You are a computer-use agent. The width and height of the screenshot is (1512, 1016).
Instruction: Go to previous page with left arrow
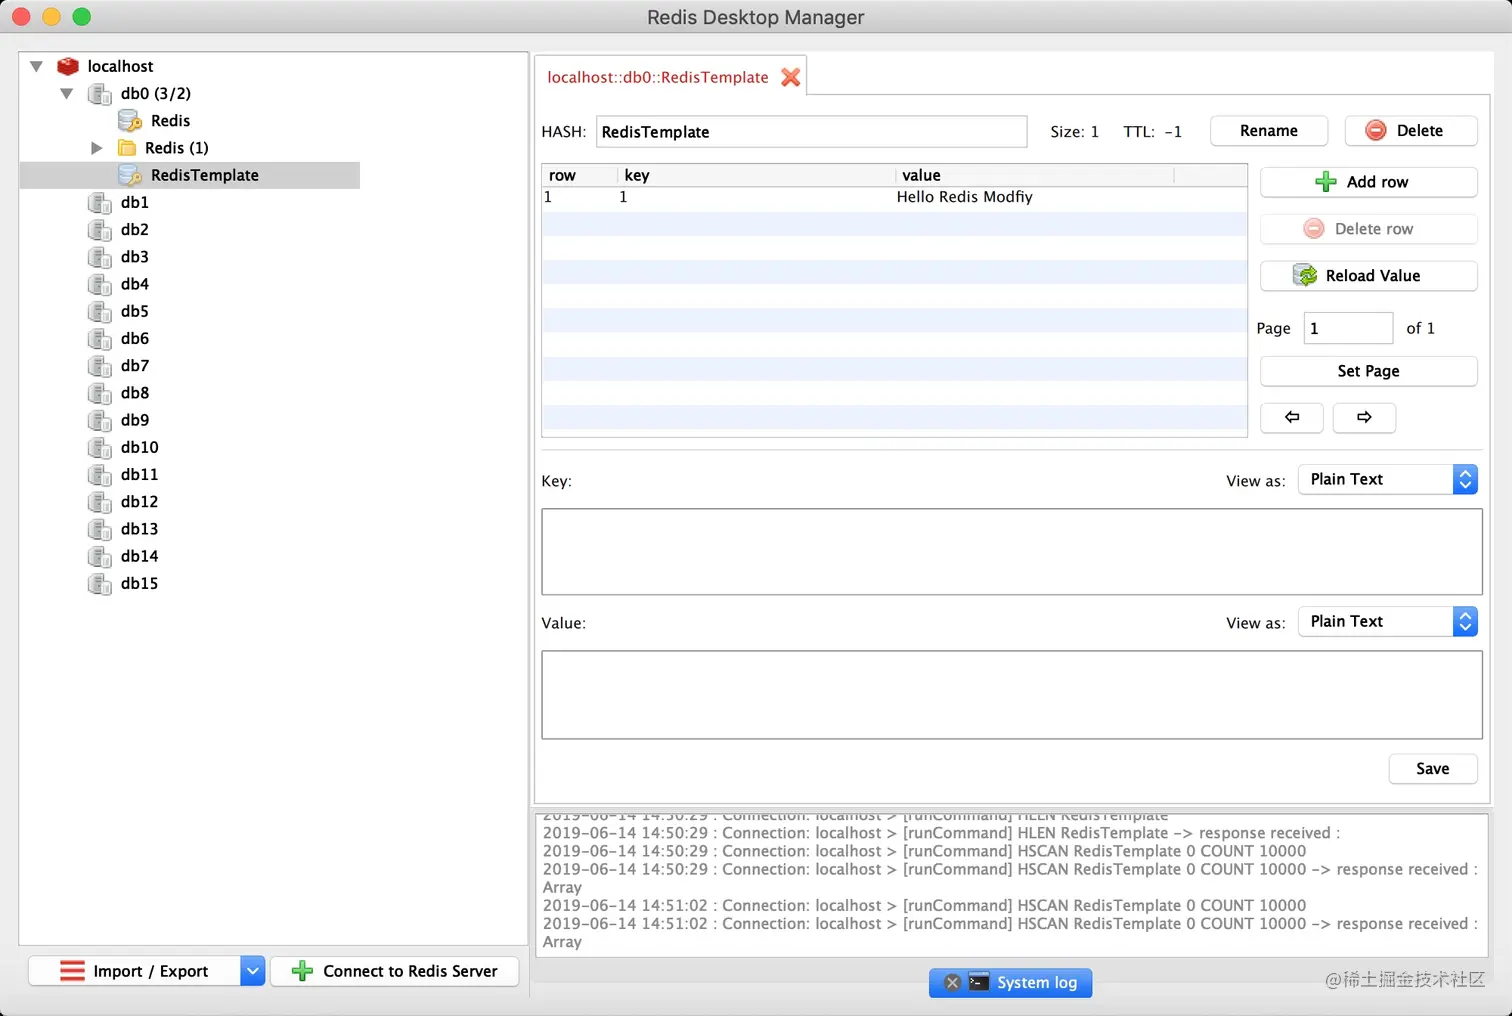(1292, 417)
